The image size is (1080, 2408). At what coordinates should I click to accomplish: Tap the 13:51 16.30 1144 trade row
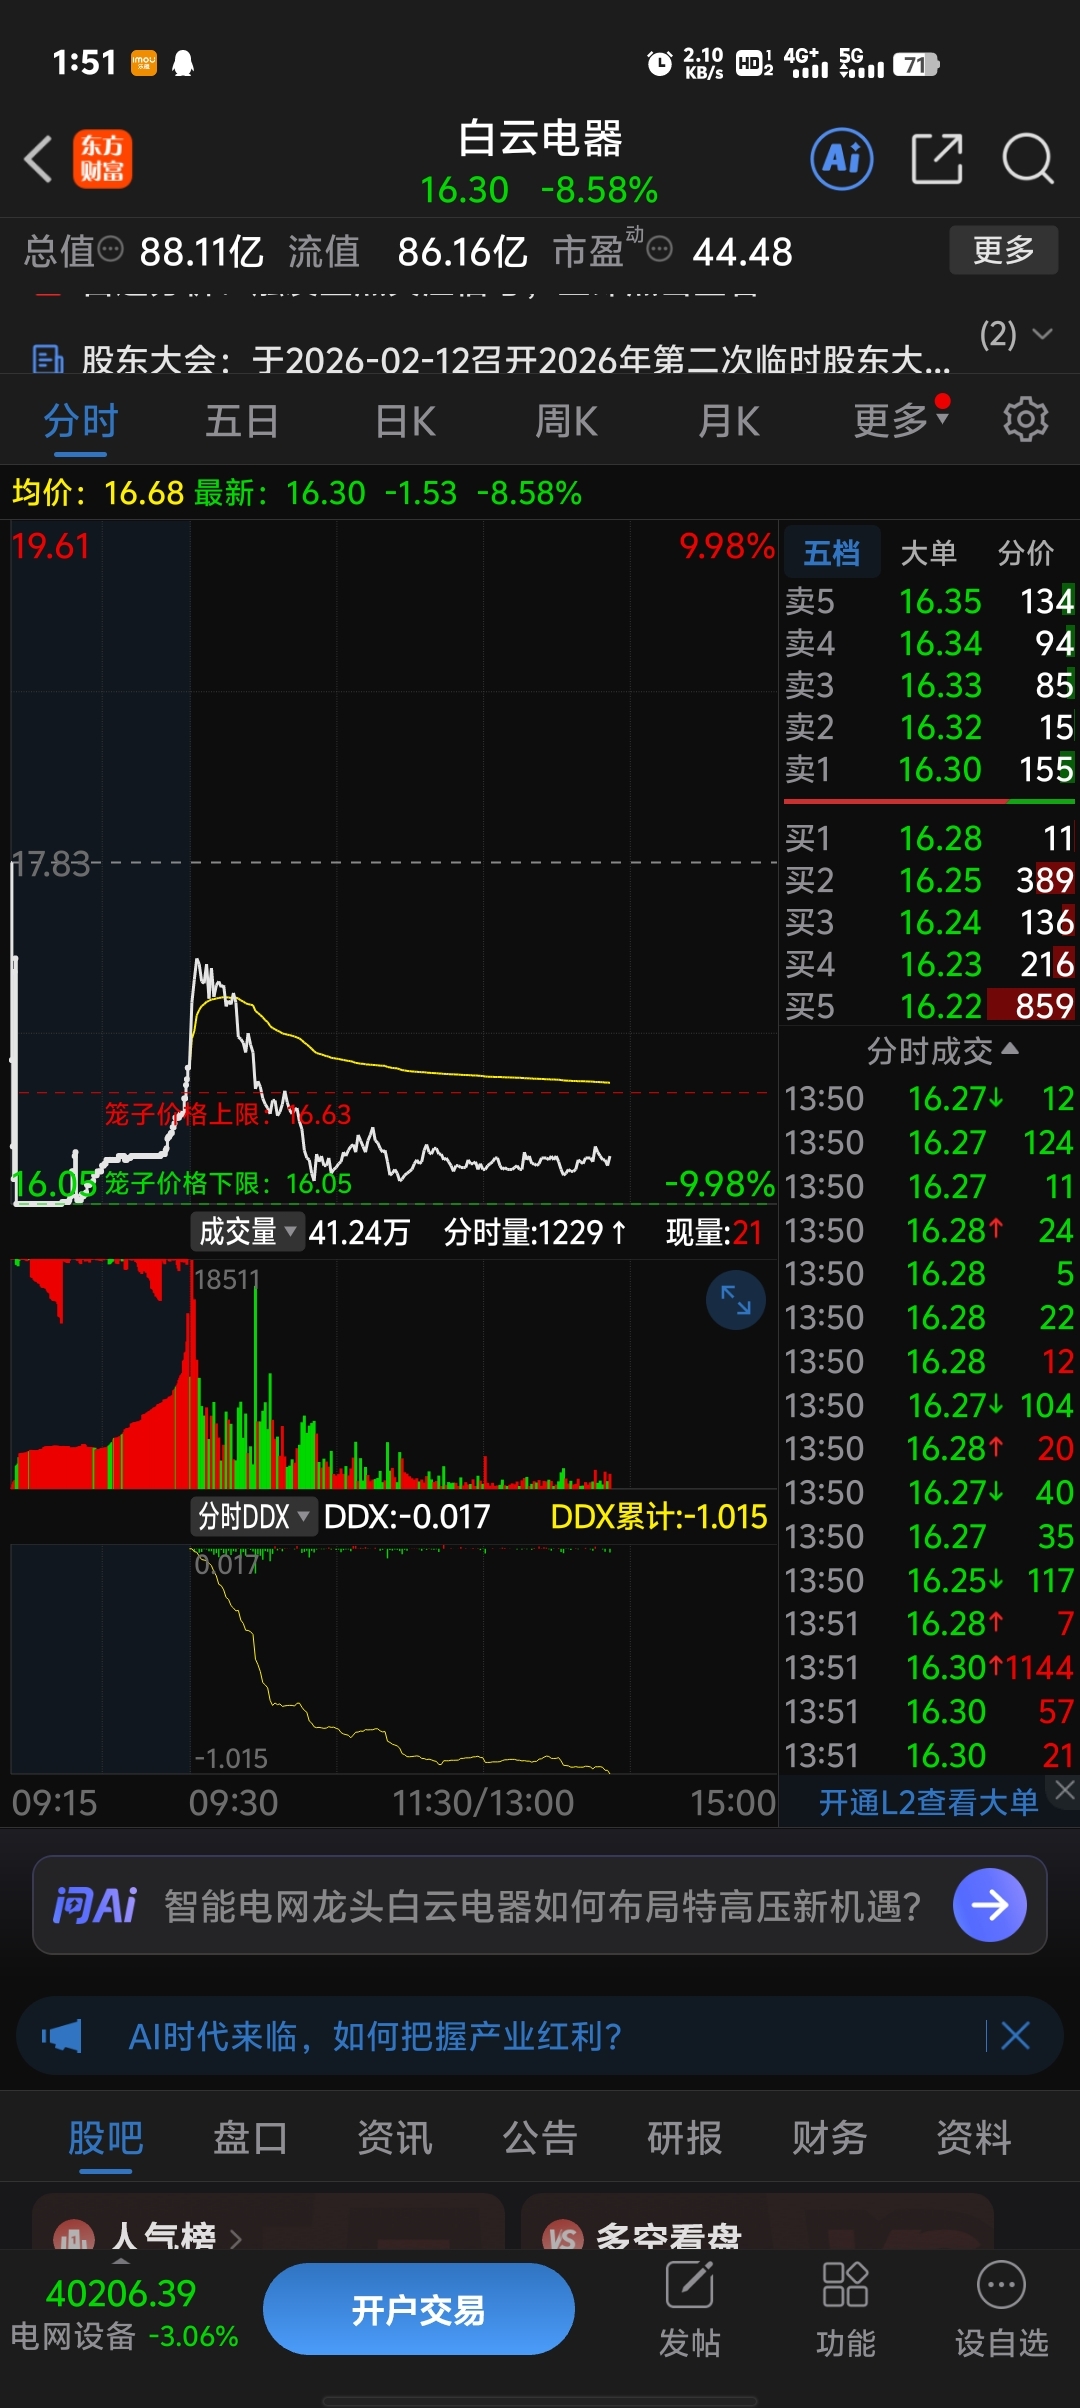pos(929,1667)
